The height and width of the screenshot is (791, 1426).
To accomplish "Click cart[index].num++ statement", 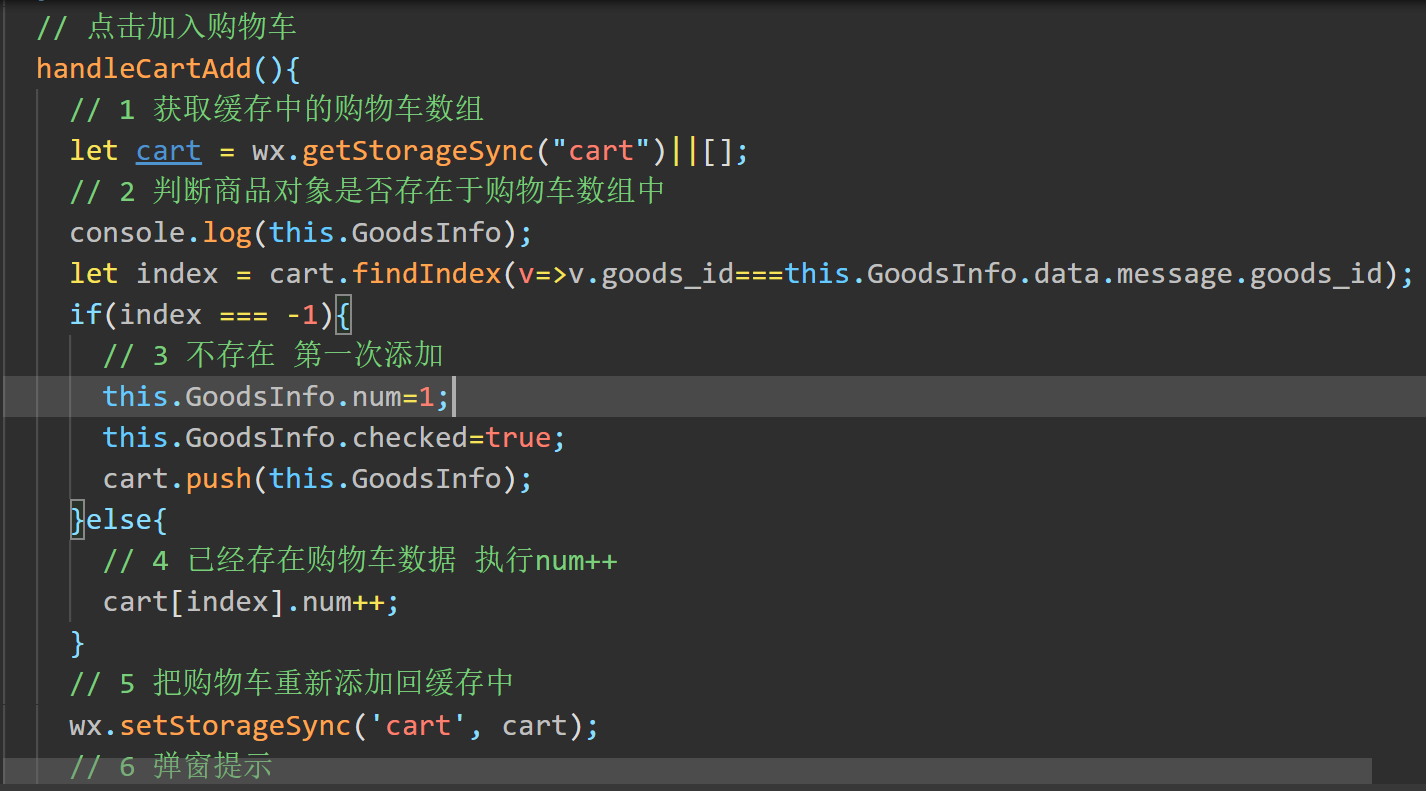I will coord(251,602).
